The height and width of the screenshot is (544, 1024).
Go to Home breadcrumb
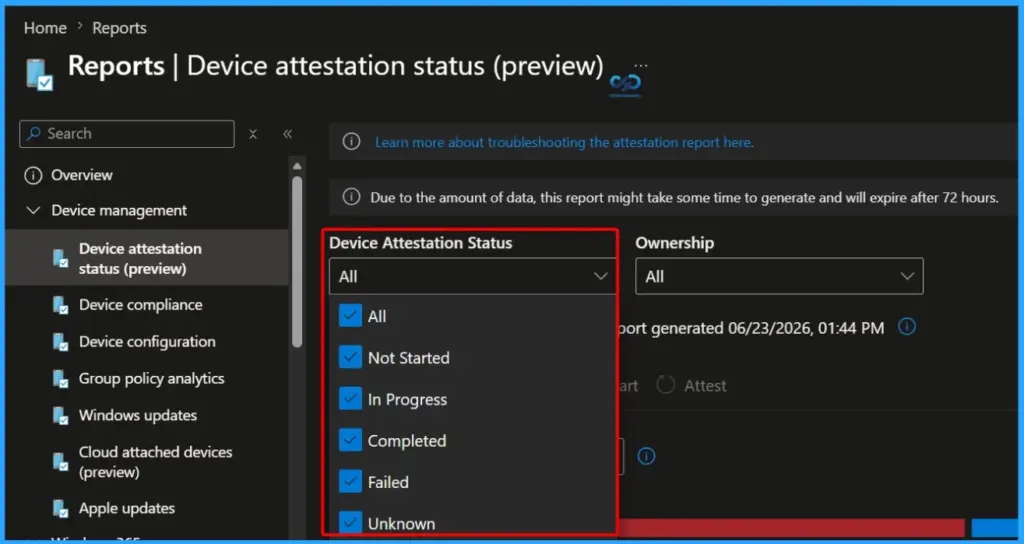tap(45, 28)
